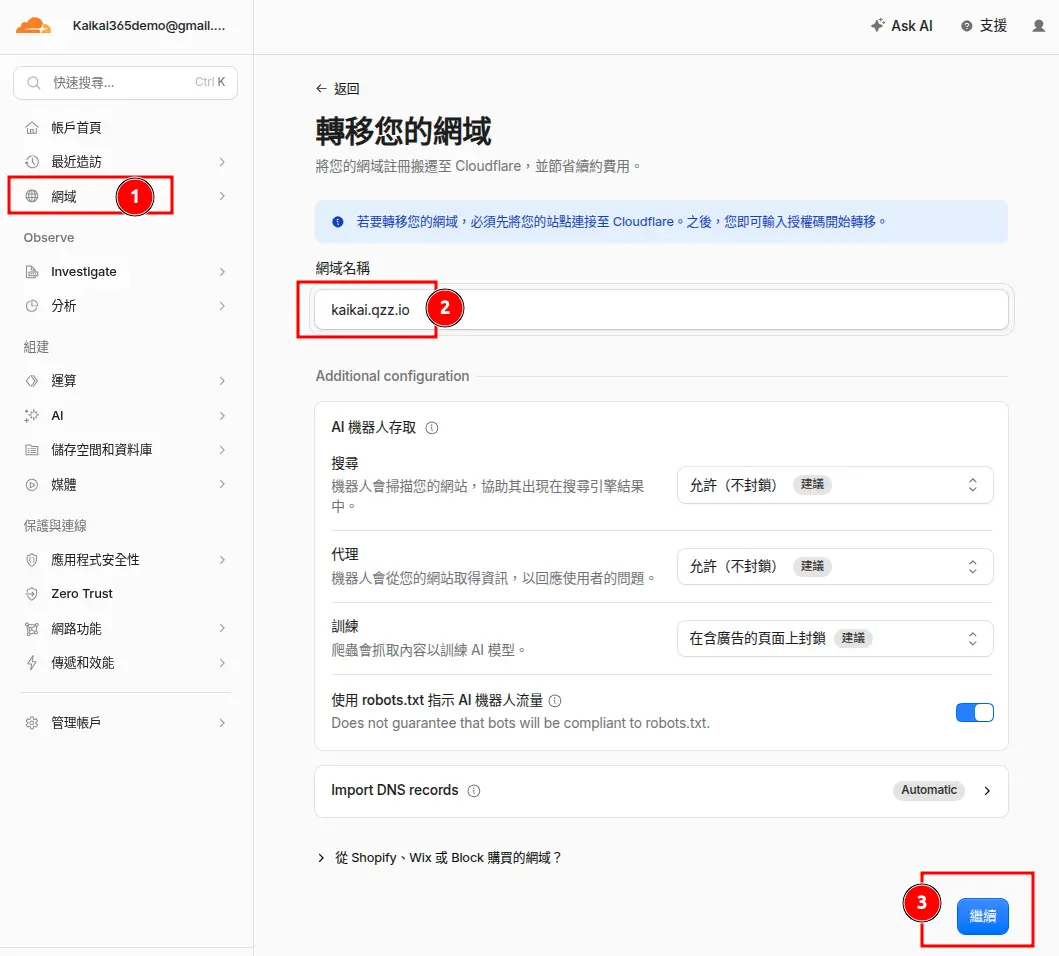Click the AI sparkle icon in sidebar

click(x=32, y=416)
